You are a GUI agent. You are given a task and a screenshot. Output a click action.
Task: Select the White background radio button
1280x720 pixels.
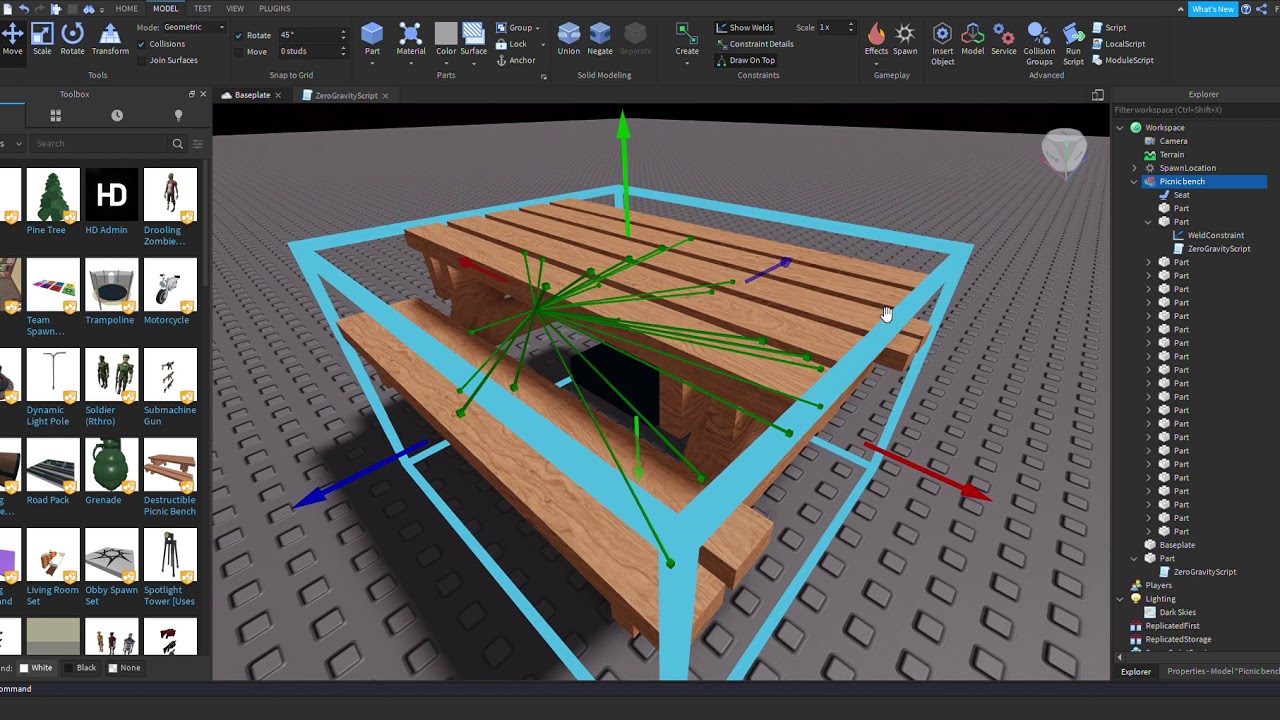(x=26, y=668)
